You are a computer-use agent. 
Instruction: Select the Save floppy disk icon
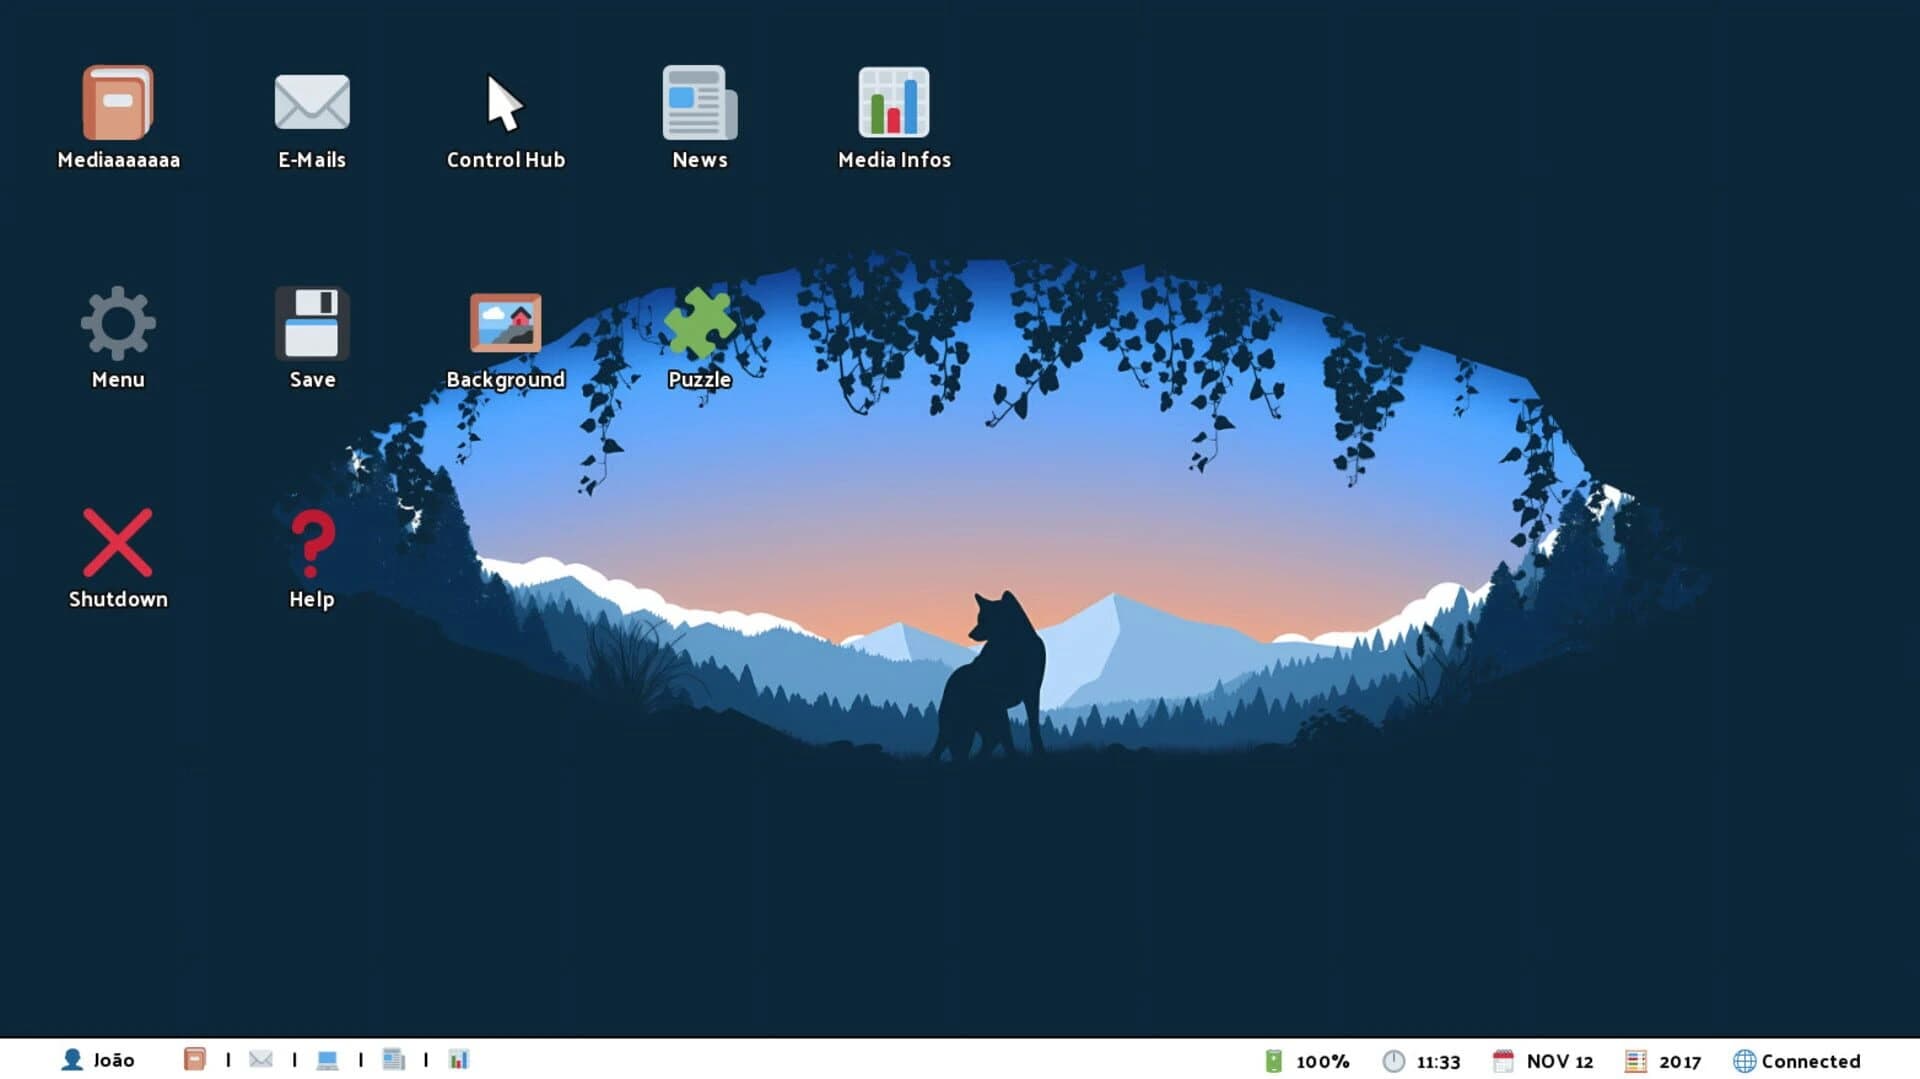coord(311,323)
